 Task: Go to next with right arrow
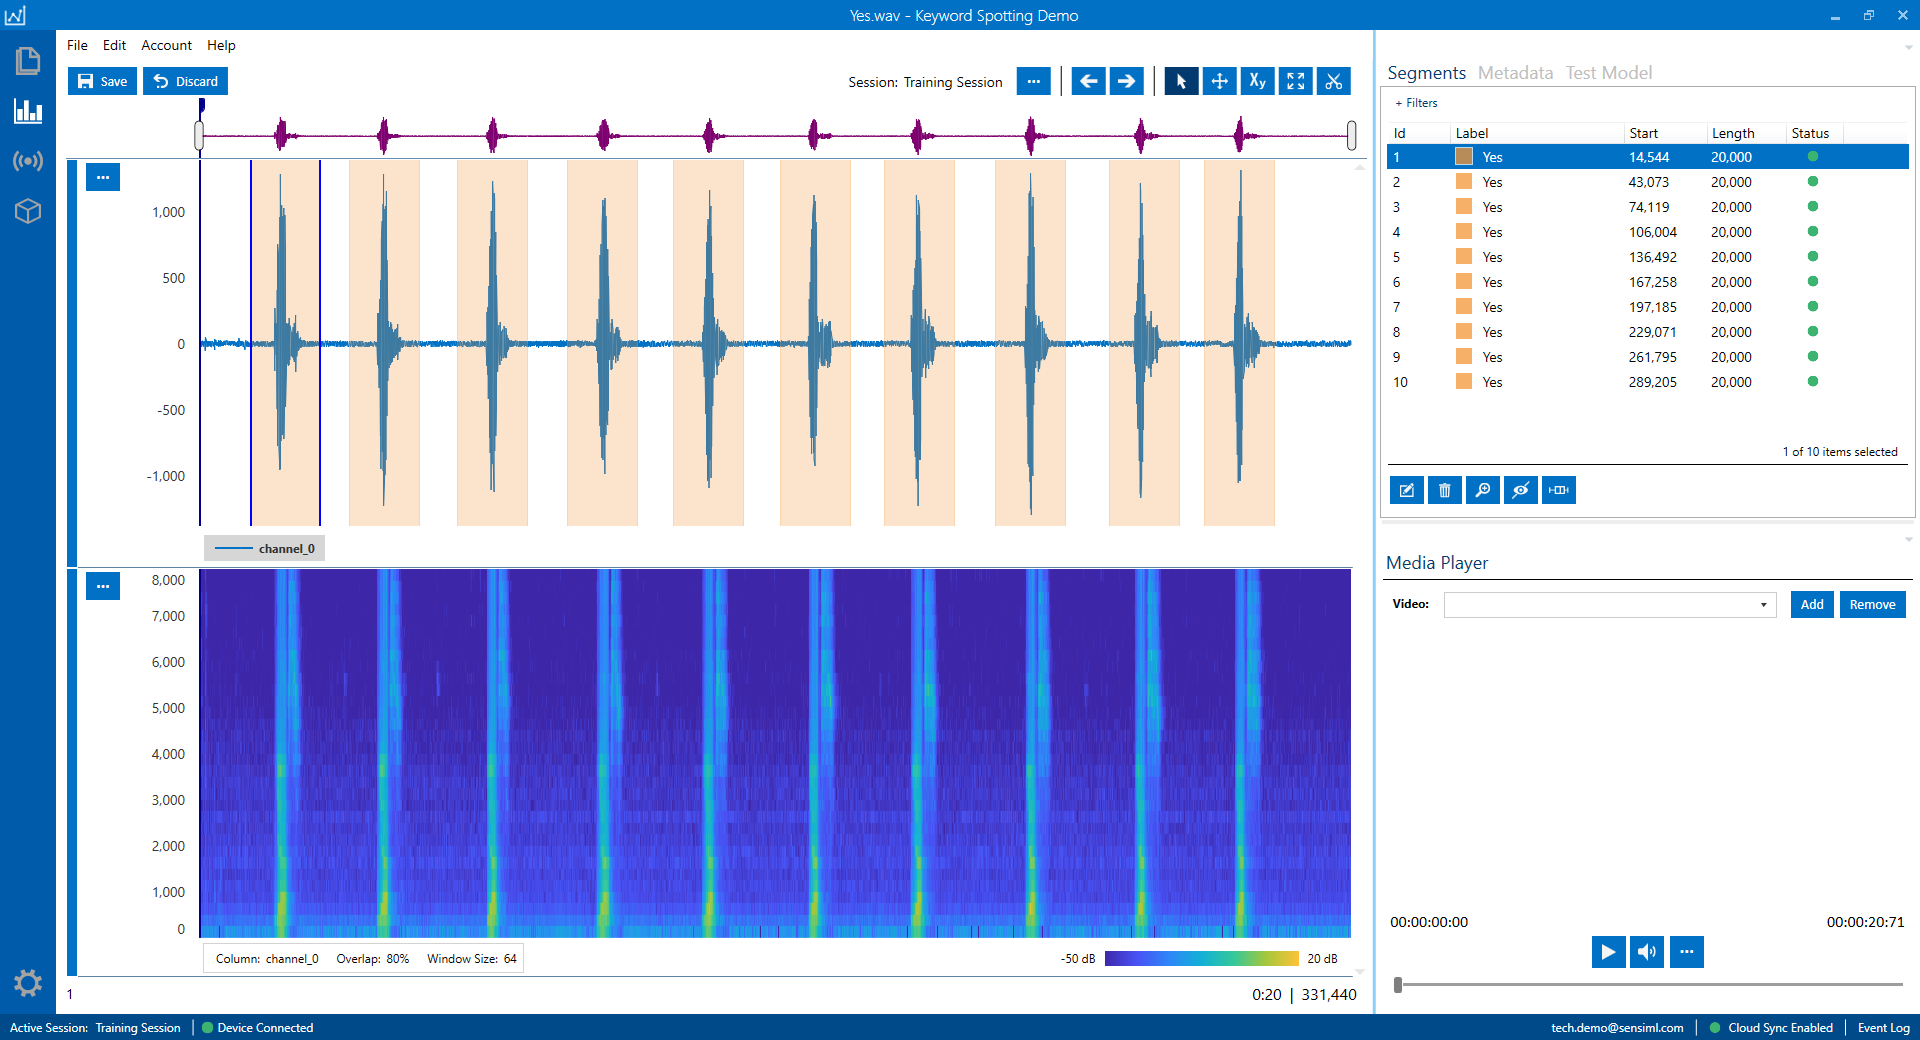1126,82
